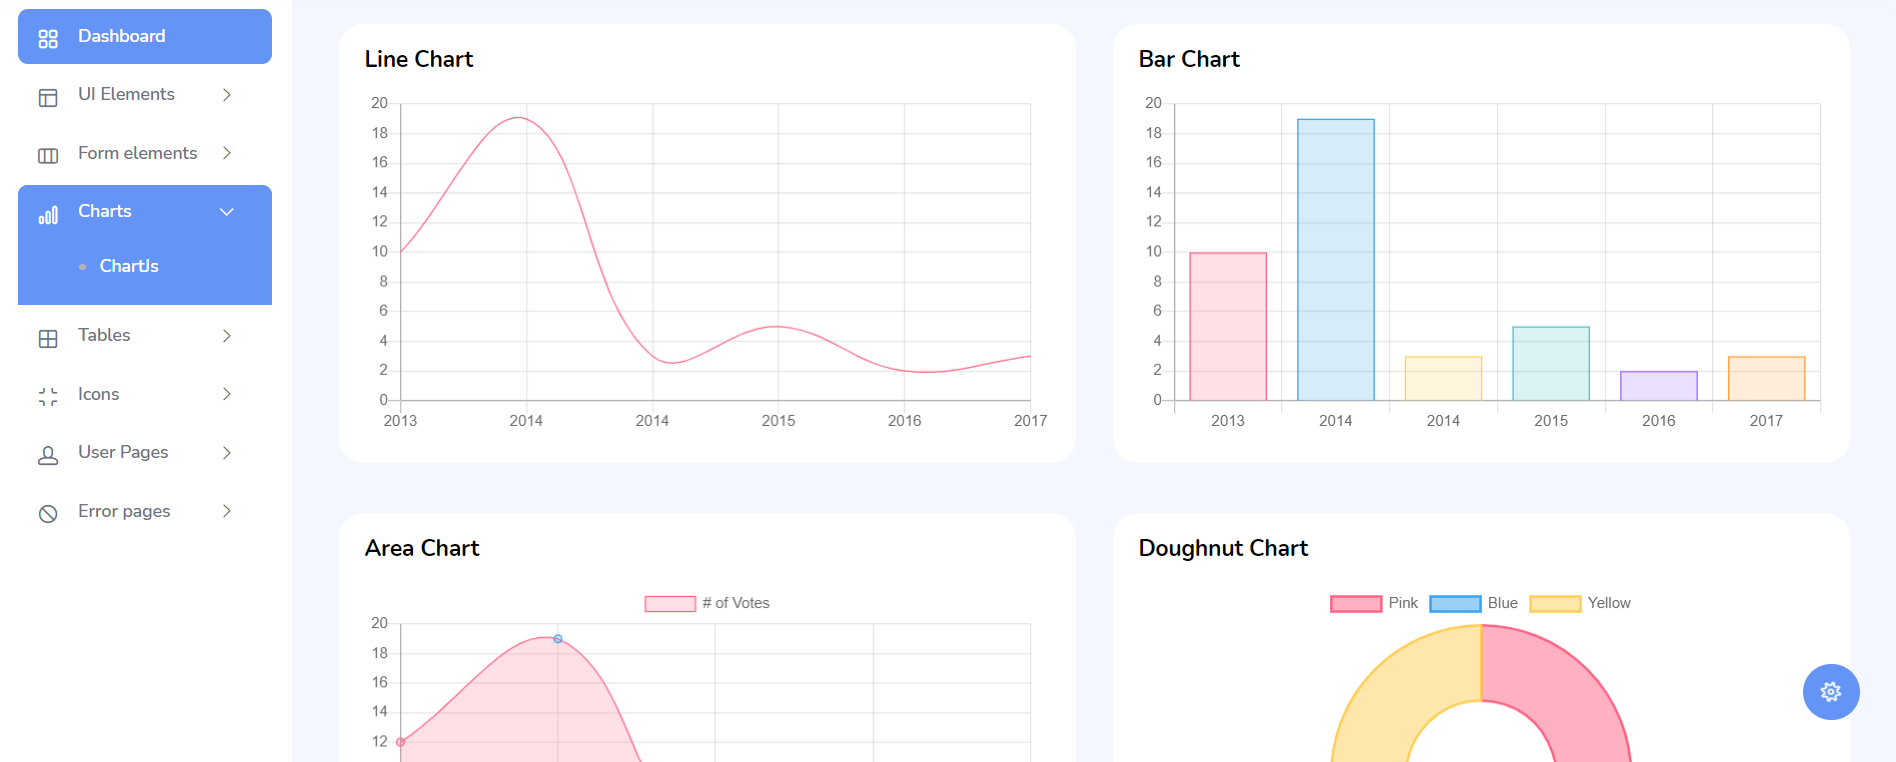Click the tall blue 2014 bar
The image size is (1896, 762).
(1336, 260)
